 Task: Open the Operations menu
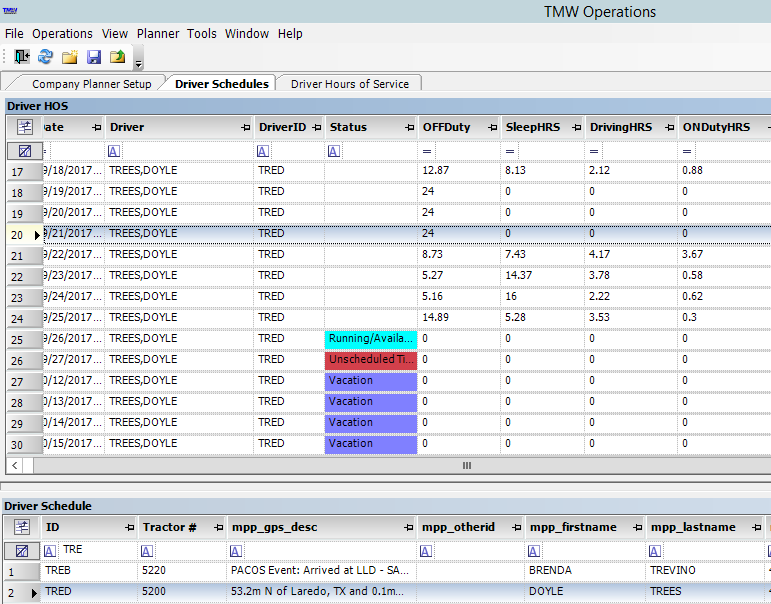point(62,33)
